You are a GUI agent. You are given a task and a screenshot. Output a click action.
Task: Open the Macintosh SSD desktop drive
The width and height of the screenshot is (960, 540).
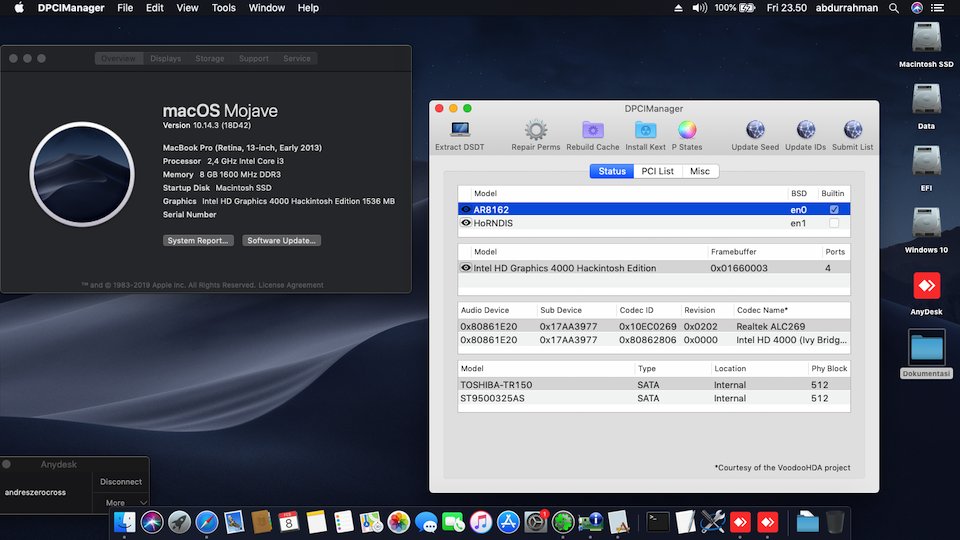click(x=926, y=38)
